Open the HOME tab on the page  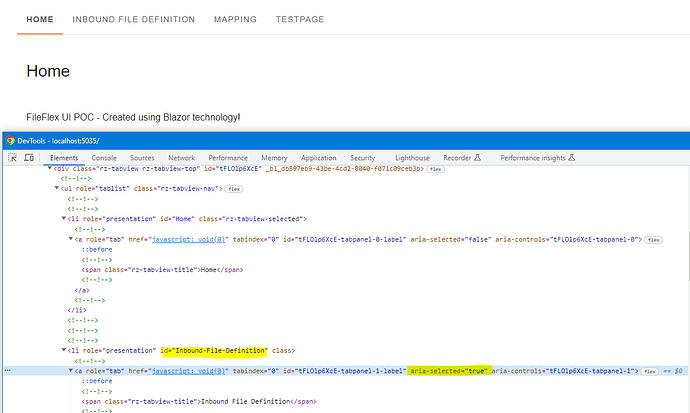tap(40, 19)
